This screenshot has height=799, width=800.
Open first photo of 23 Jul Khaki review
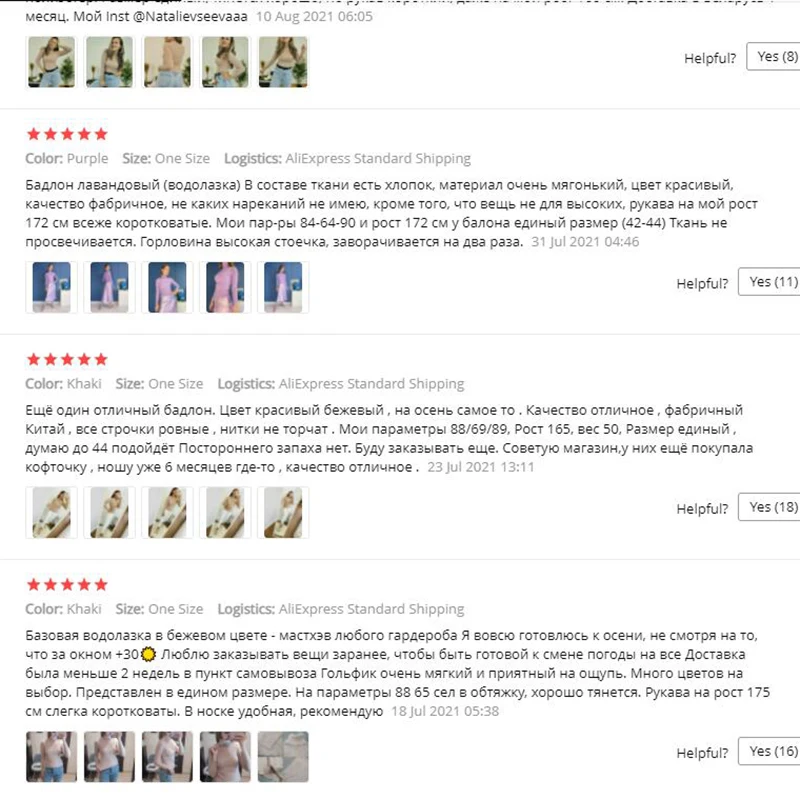tap(52, 513)
